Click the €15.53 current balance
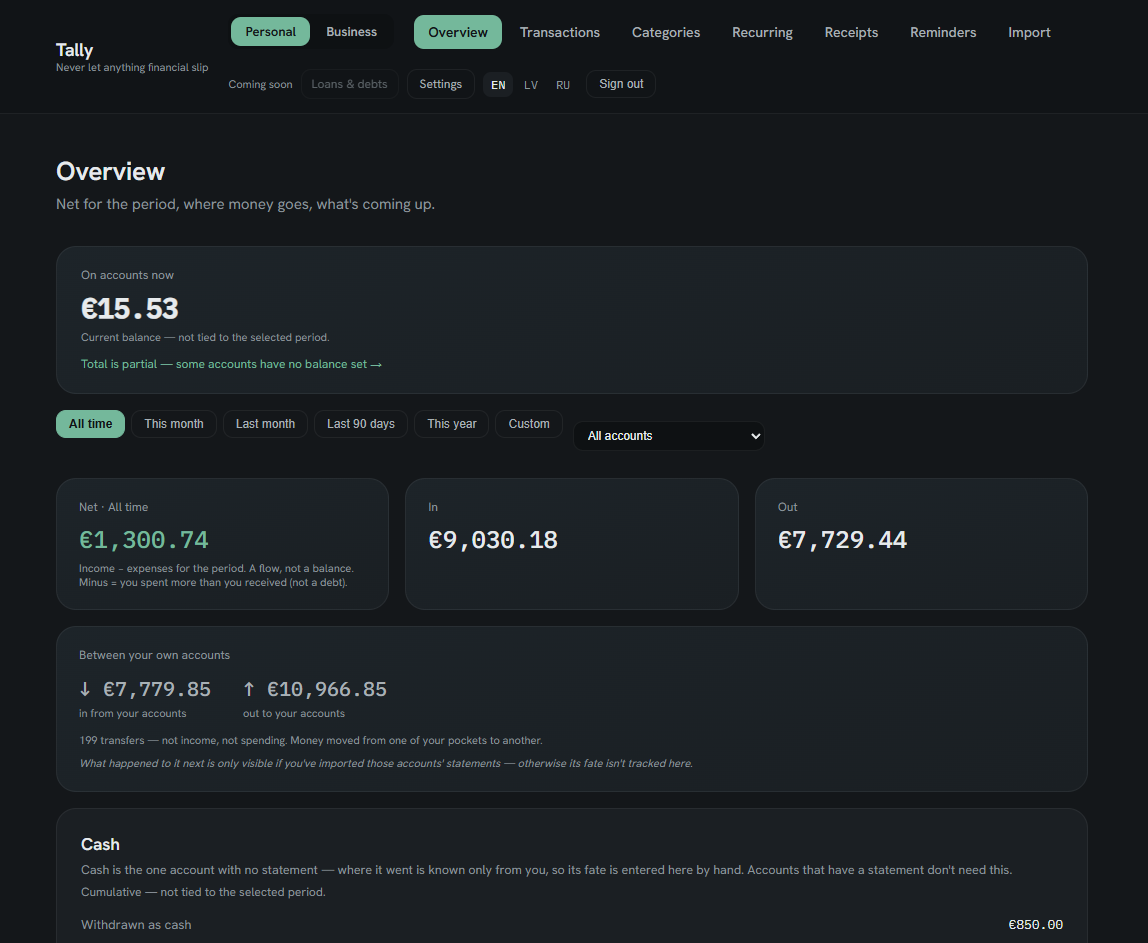The height and width of the screenshot is (943, 1148). (130, 308)
